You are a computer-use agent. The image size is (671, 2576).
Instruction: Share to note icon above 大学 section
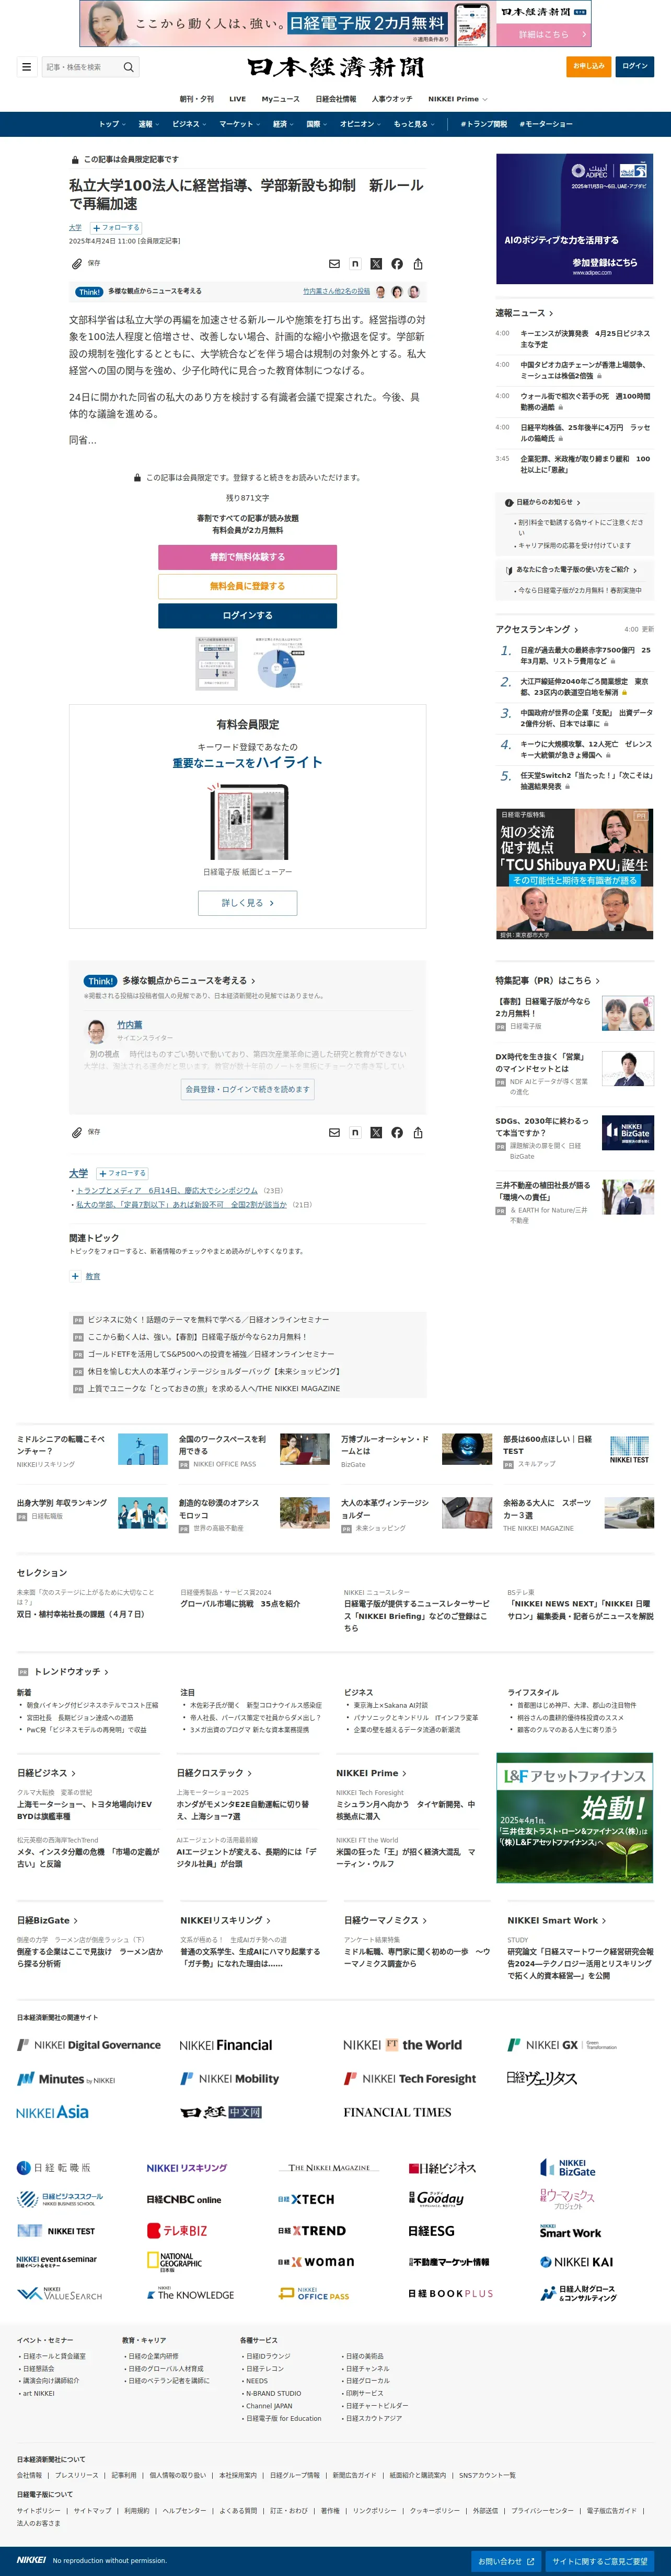point(355,1133)
